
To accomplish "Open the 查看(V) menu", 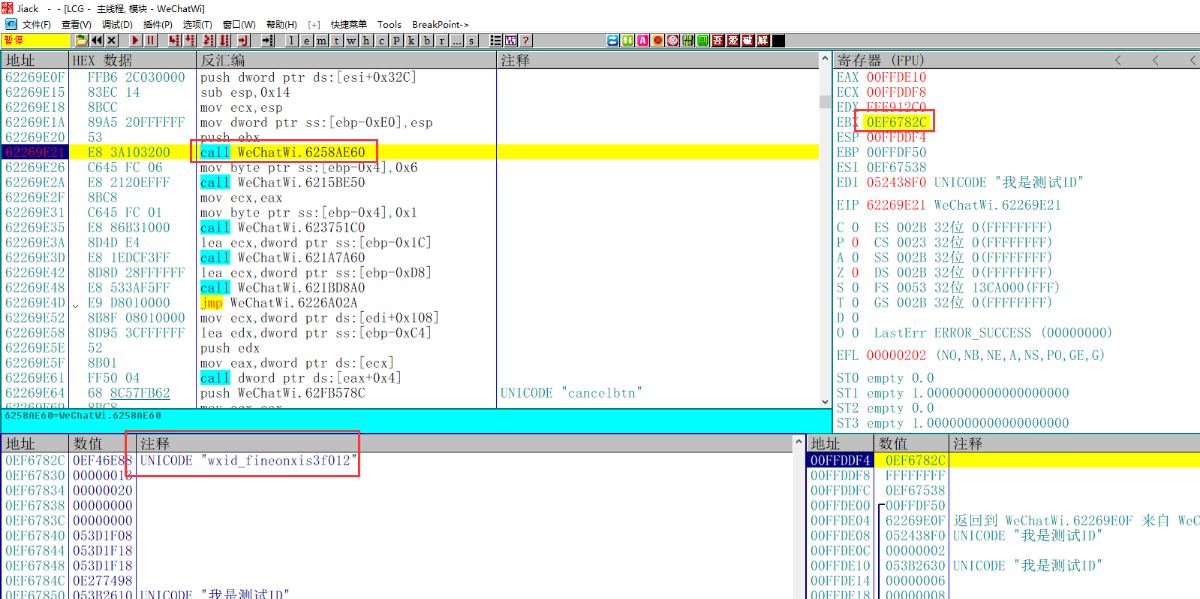I will pos(76,24).
